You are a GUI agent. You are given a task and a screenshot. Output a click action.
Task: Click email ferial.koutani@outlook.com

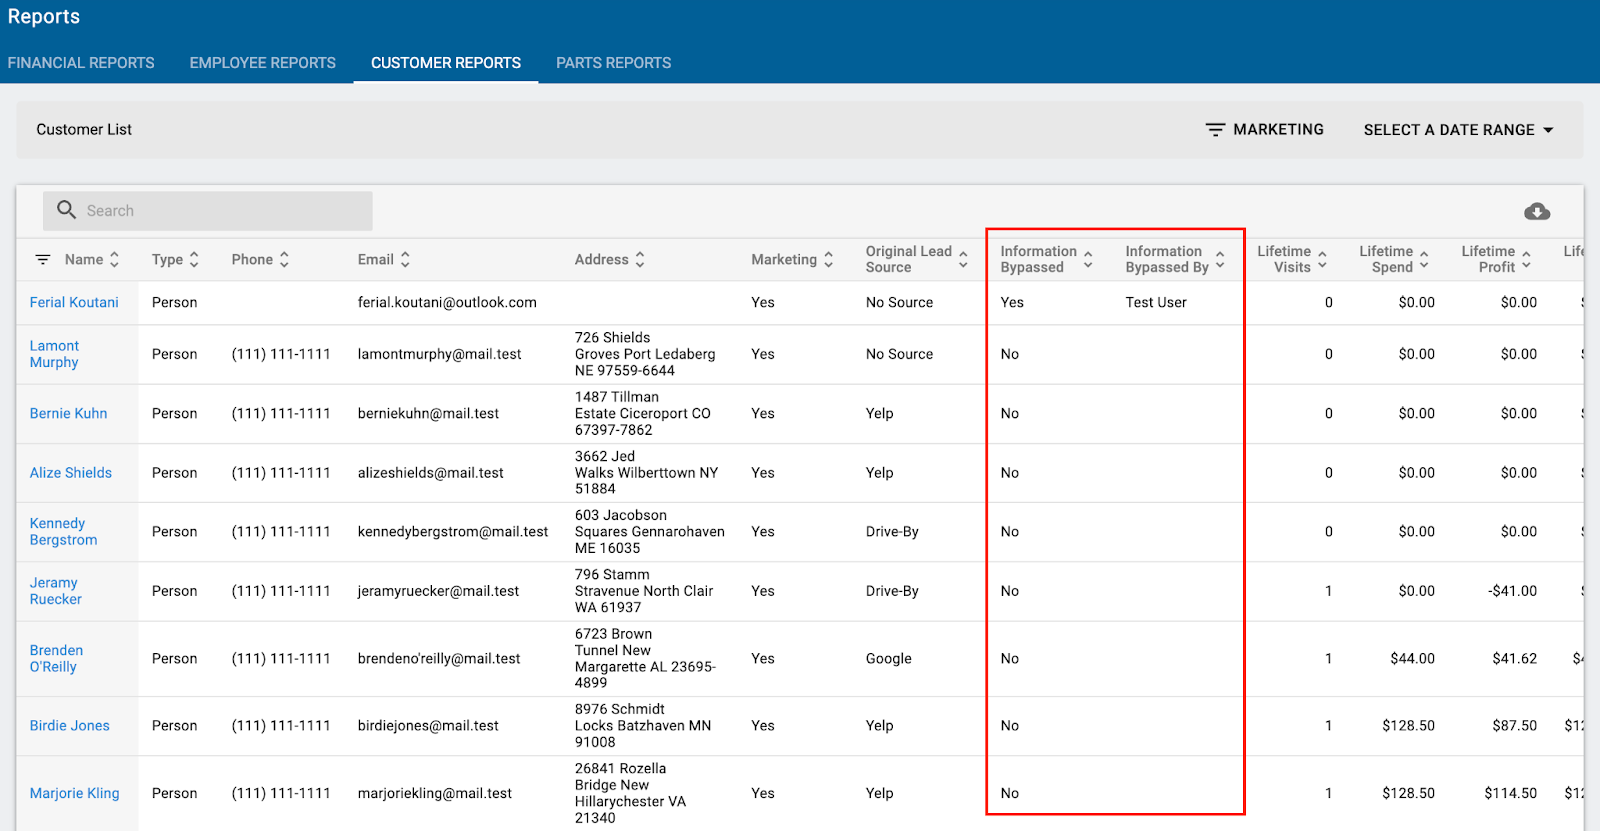(x=447, y=302)
